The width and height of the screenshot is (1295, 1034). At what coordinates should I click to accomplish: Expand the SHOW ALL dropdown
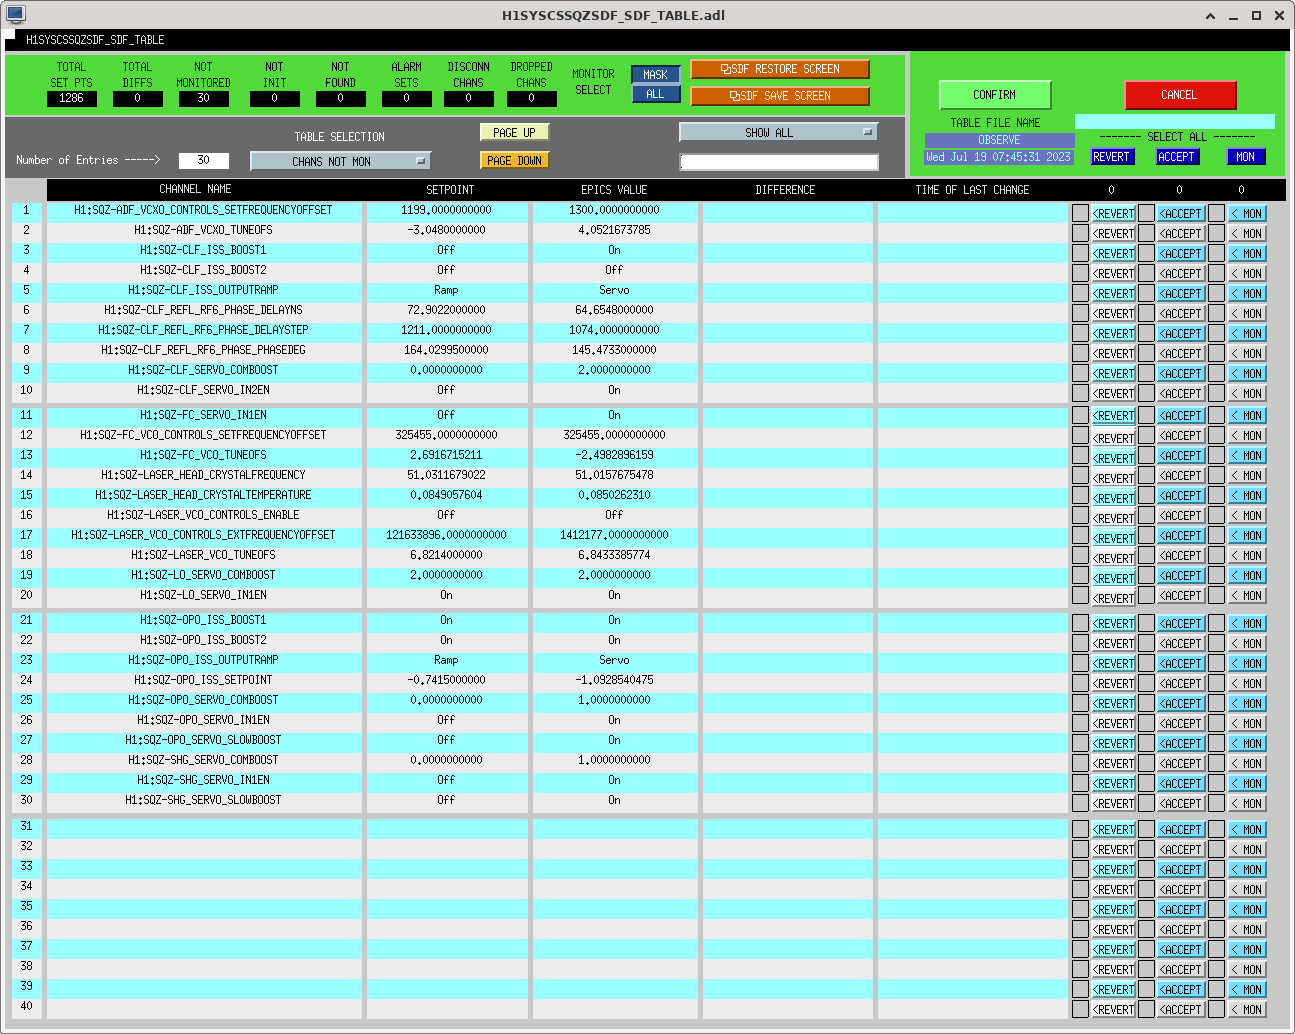click(778, 132)
